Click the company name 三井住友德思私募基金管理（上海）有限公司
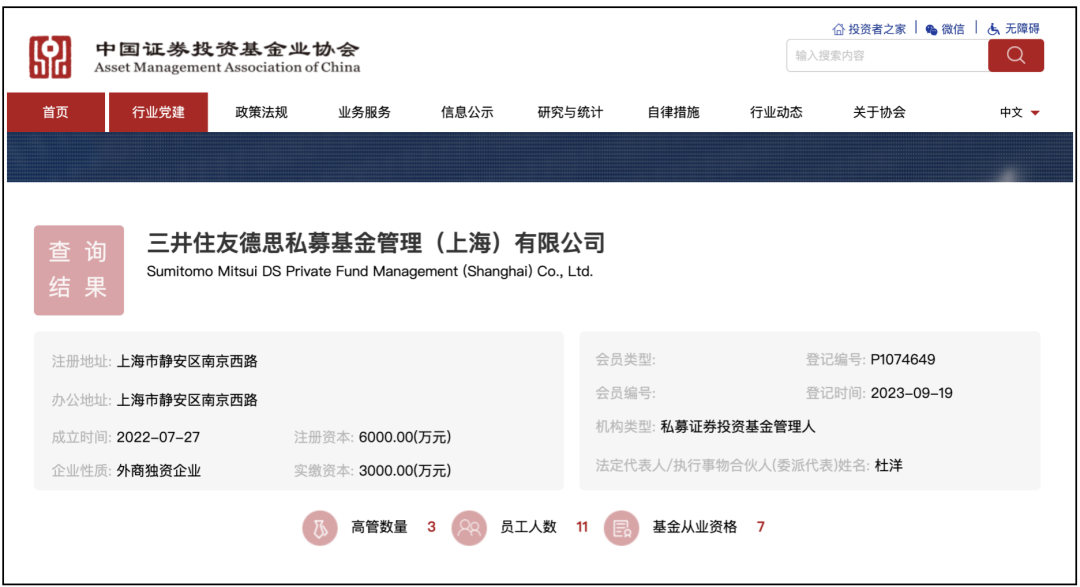 (x=376, y=243)
